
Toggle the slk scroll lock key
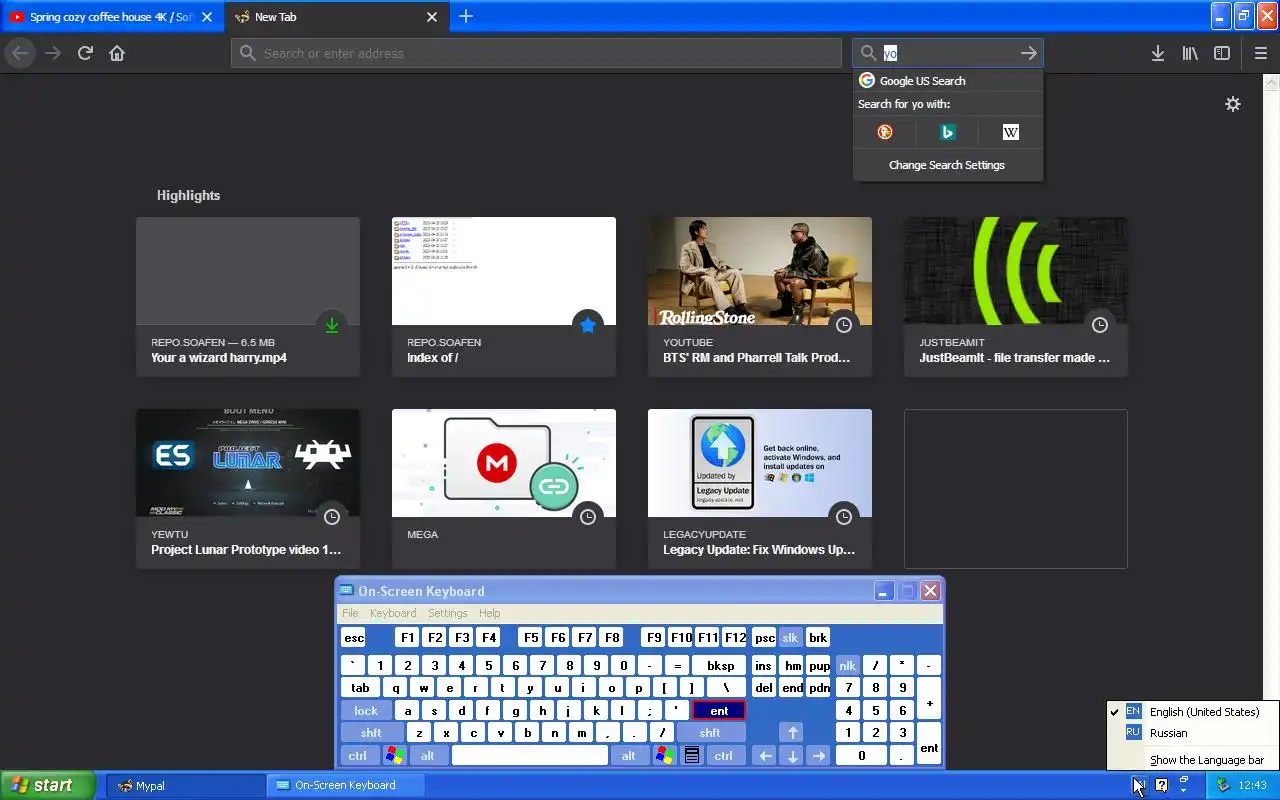pyautogui.click(x=790, y=638)
